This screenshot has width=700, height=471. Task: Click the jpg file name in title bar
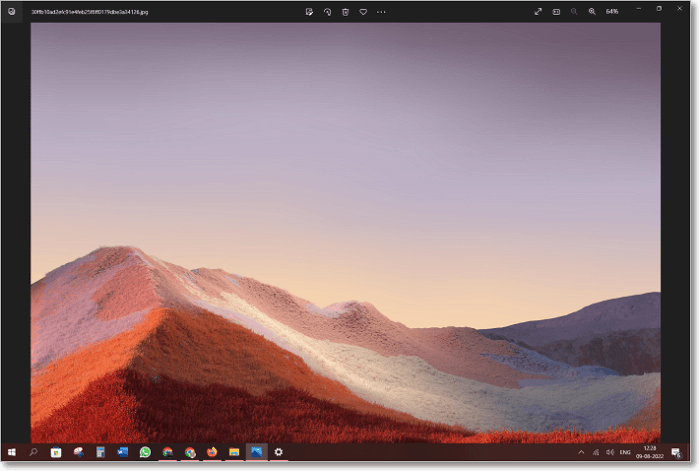coord(90,12)
